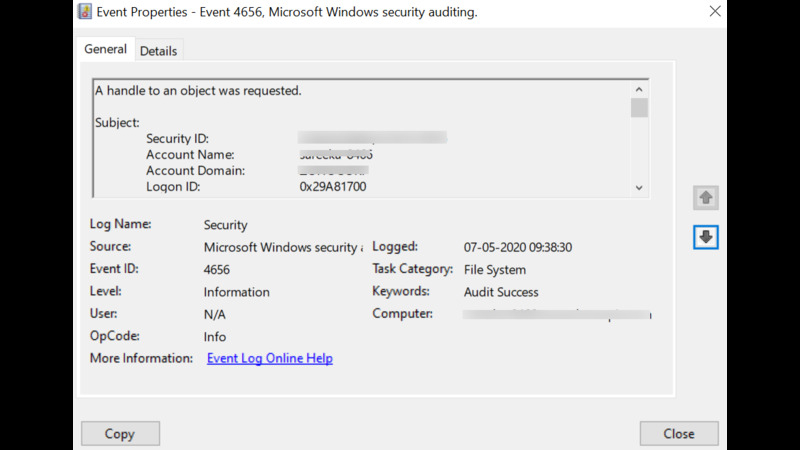
Task: Click the description box scroll up arrow
Action: pyautogui.click(x=639, y=89)
